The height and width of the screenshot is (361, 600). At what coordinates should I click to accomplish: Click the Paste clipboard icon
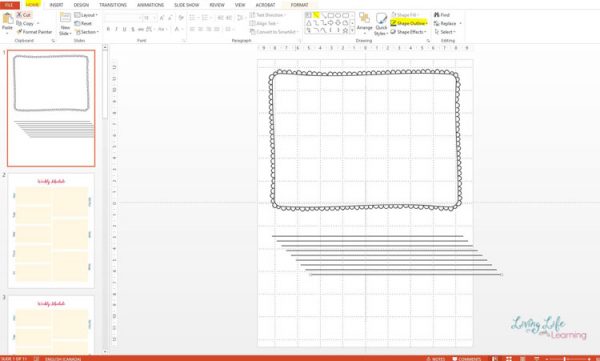click(x=7, y=19)
